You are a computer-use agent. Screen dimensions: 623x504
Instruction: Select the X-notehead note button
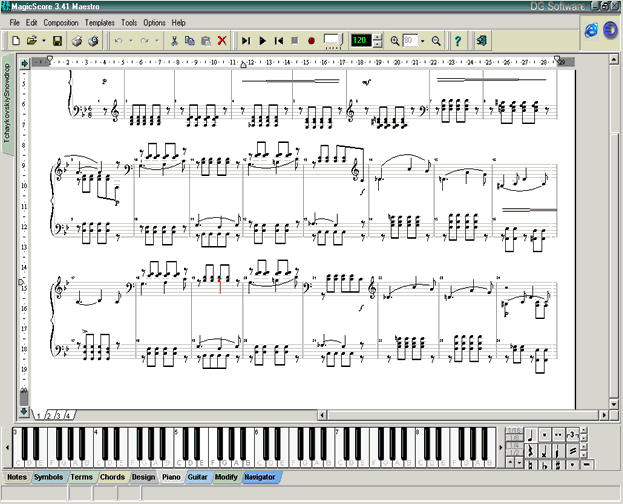(x=544, y=451)
